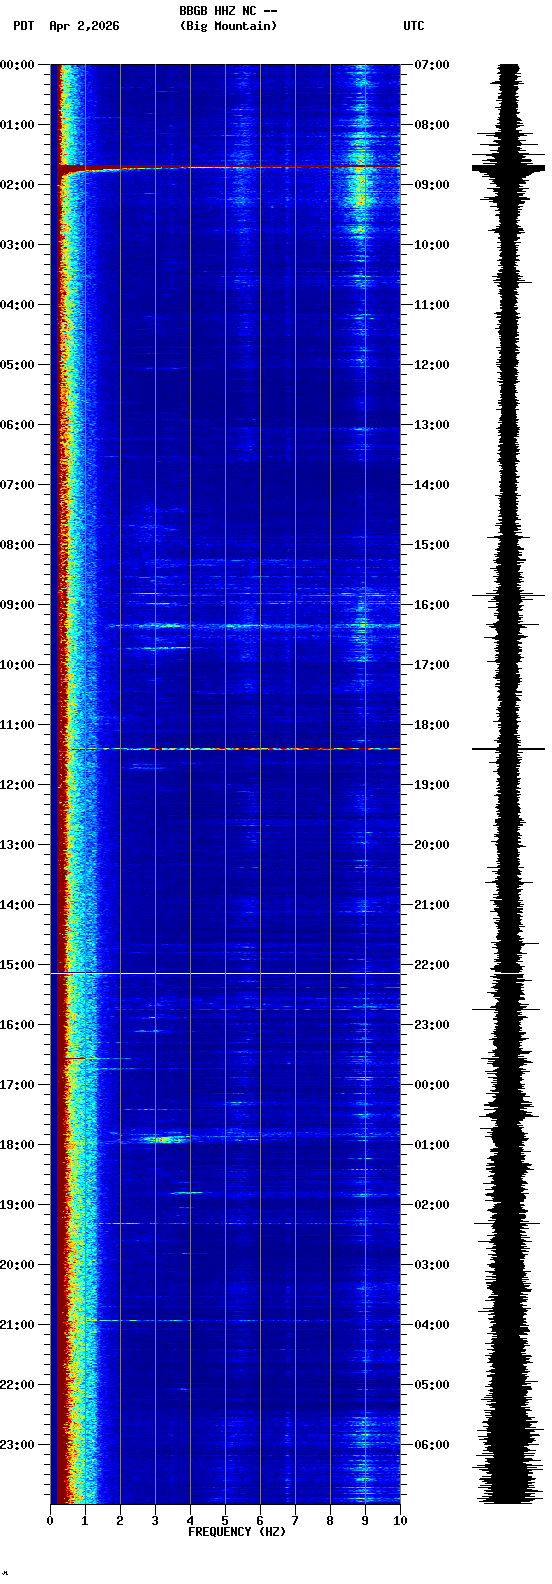
Task: Click PDT time label "03:00"
Action: 18,245
